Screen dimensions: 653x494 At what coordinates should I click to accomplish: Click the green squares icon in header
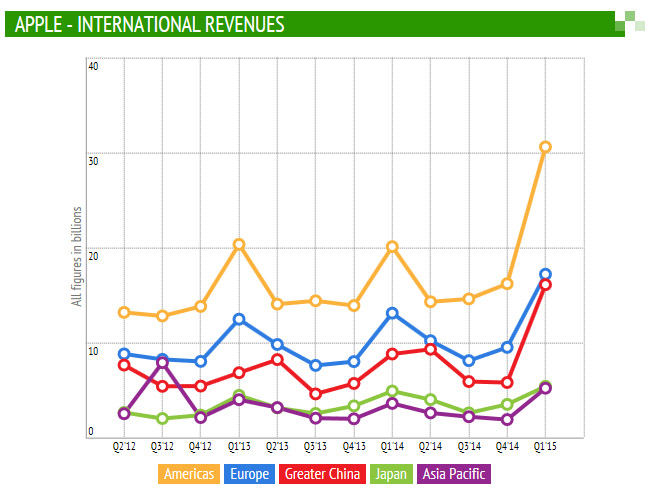pos(630,21)
